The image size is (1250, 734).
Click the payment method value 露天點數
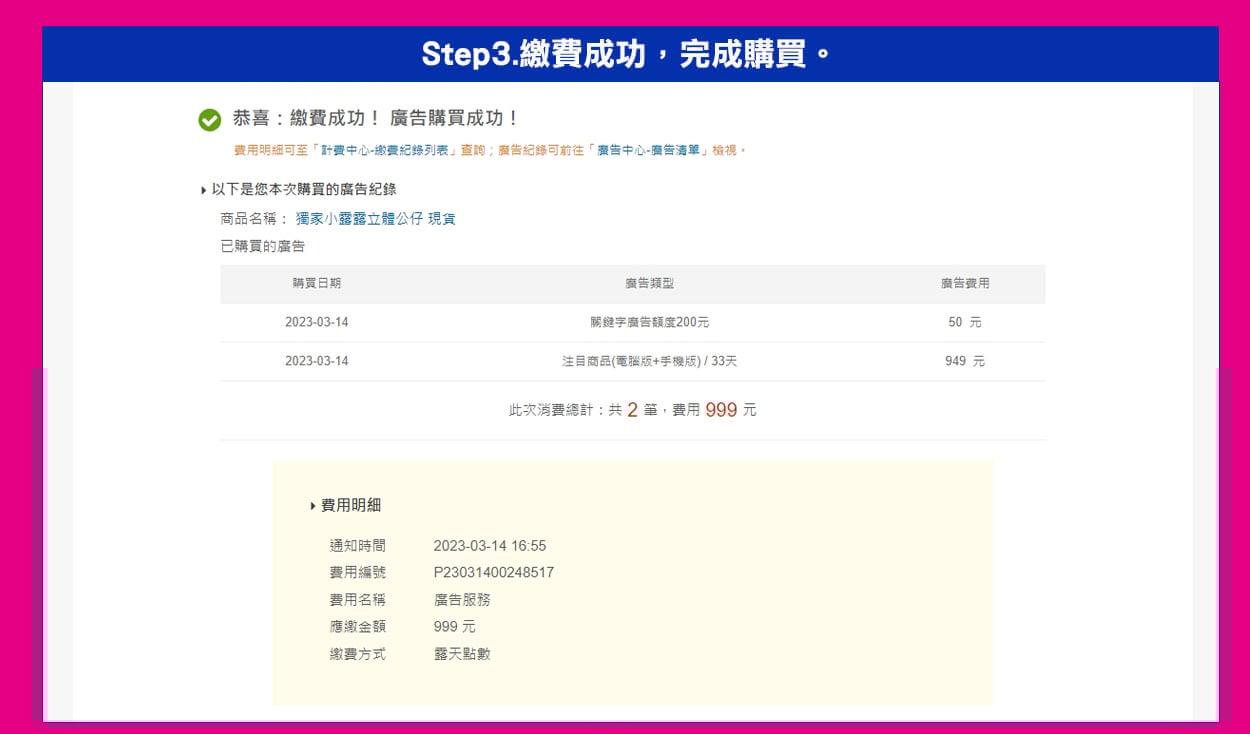pyautogui.click(x=462, y=654)
